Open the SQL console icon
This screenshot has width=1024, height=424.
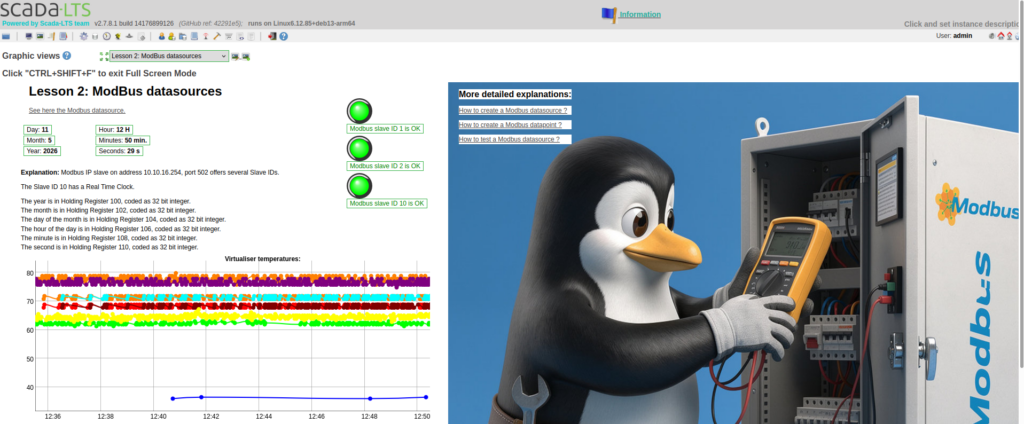point(251,37)
